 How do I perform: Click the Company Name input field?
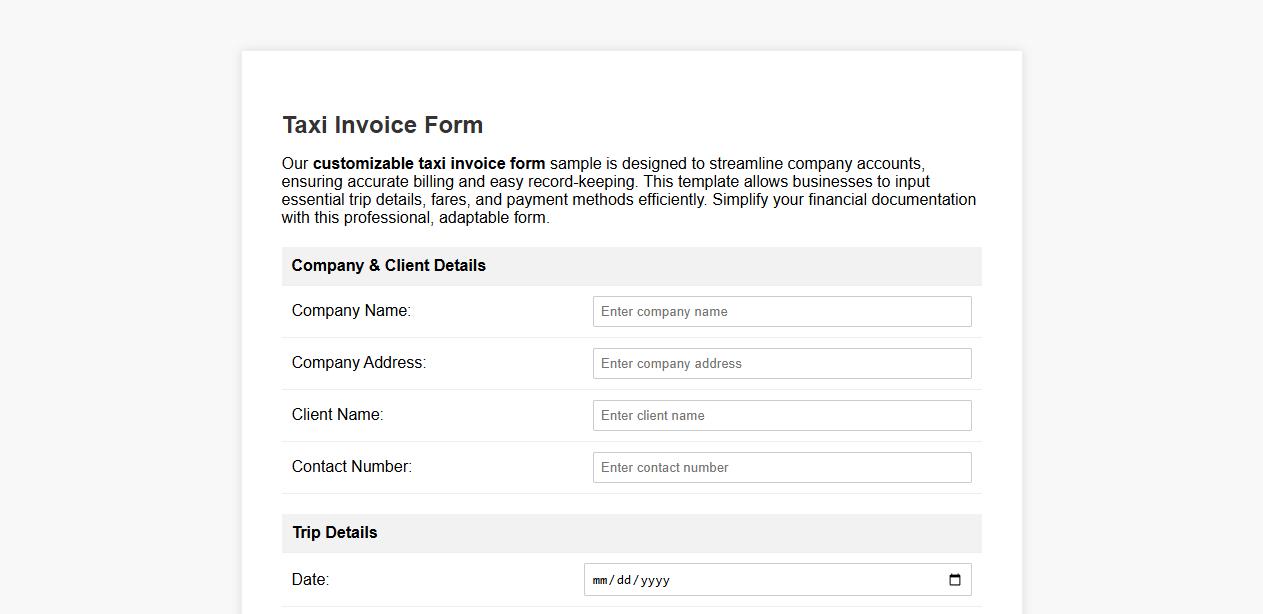click(x=782, y=311)
